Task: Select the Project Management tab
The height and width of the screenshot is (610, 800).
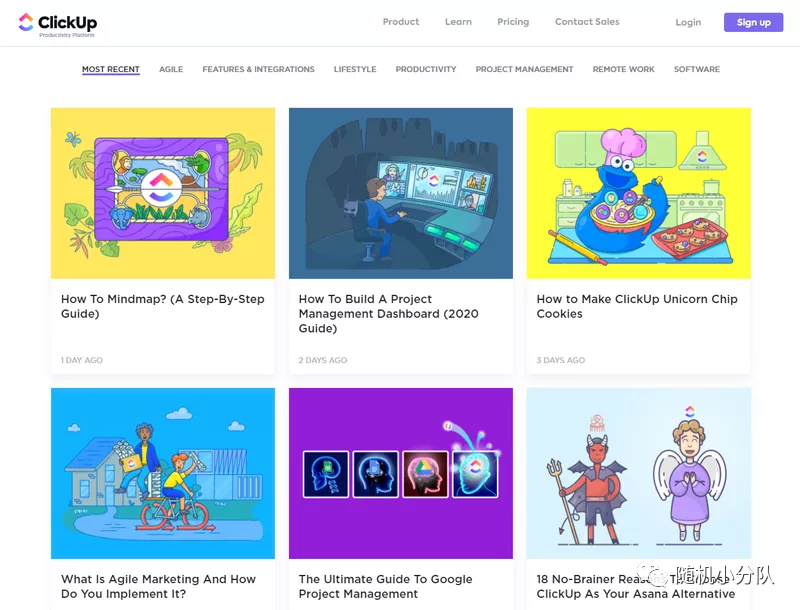Action: [524, 70]
